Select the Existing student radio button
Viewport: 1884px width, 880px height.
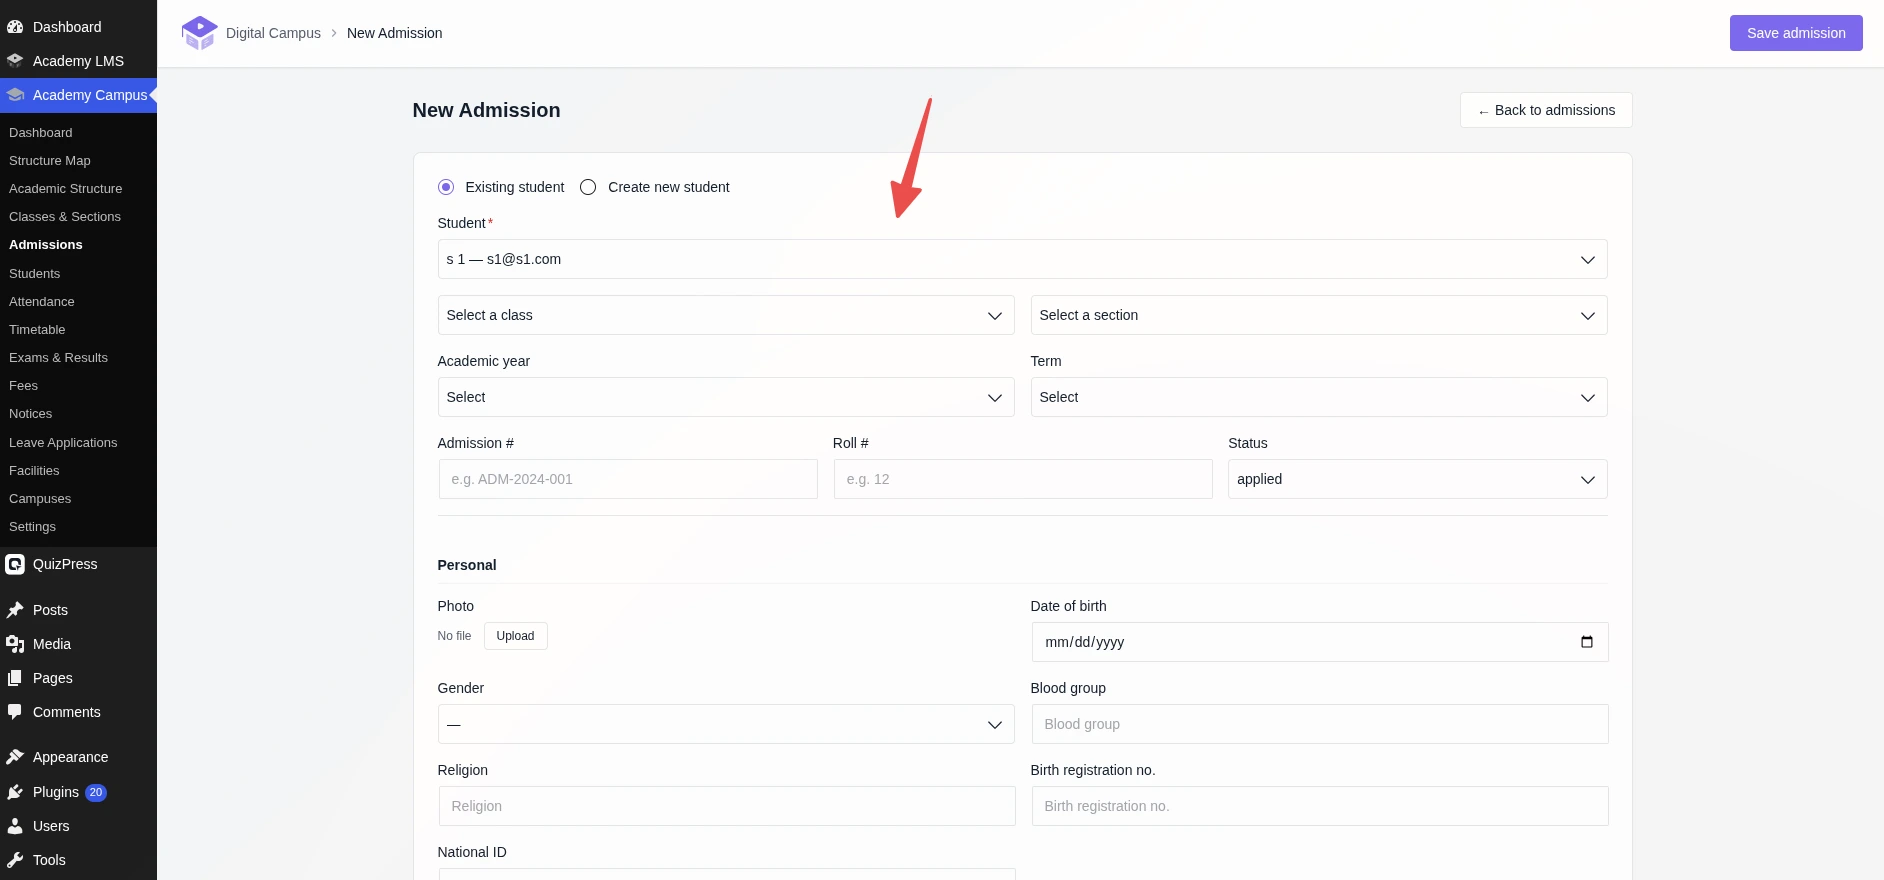(x=446, y=187)
